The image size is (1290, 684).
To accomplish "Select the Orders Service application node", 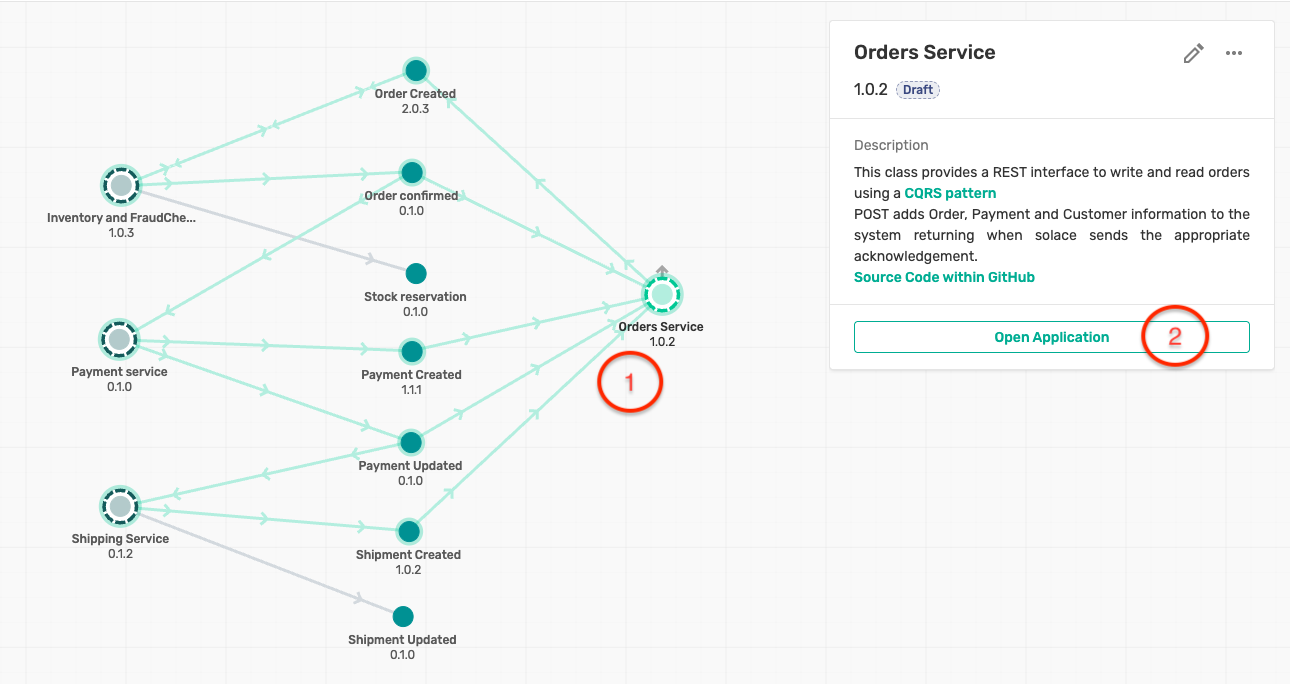I will pos(661,294).
